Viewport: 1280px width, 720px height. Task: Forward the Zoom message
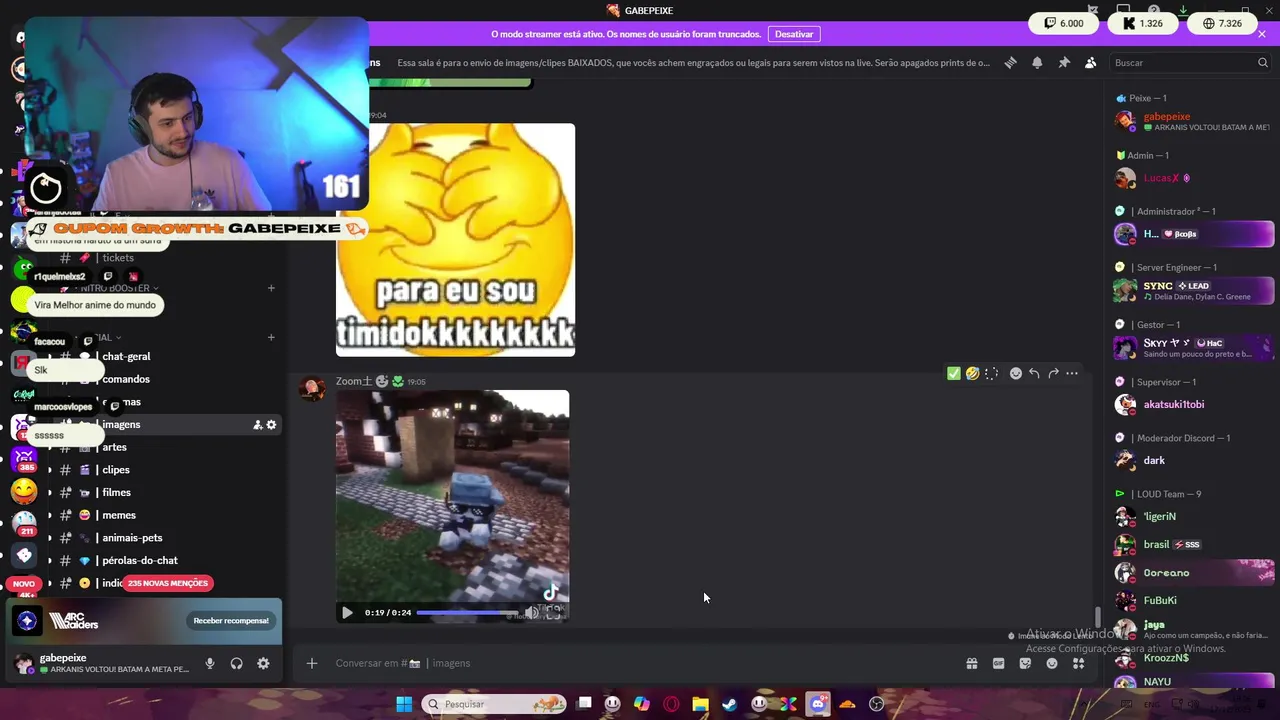pos(1053,373)
